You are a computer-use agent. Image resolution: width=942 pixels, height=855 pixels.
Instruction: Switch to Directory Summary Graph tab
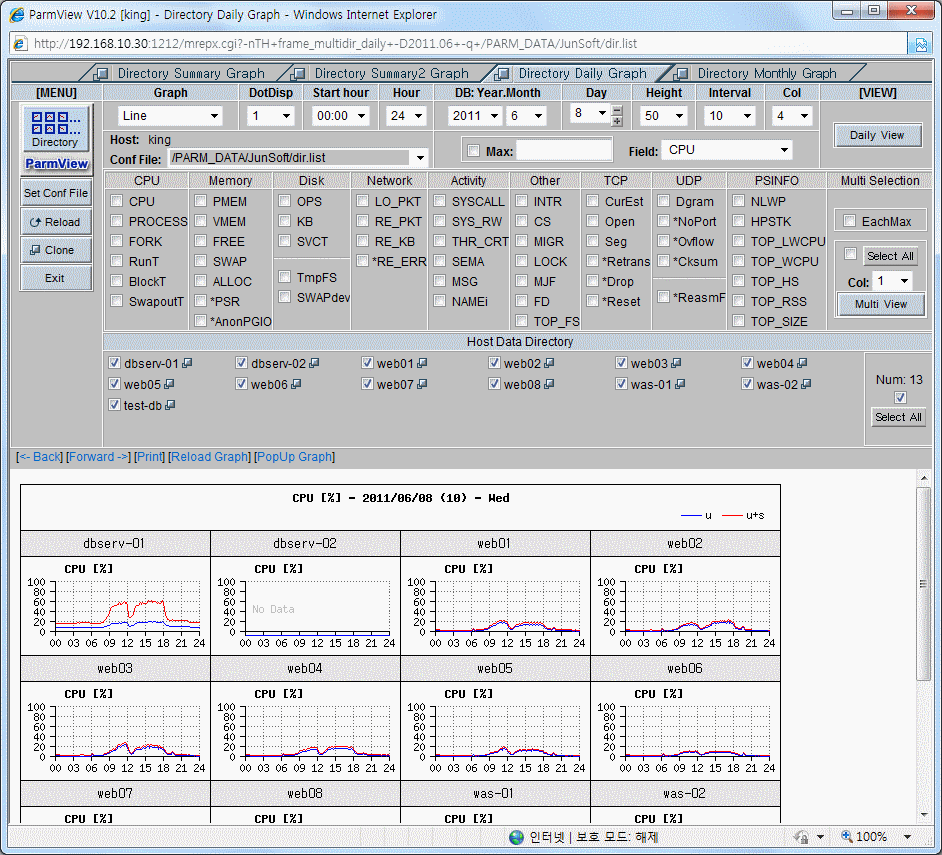point(191,73)
